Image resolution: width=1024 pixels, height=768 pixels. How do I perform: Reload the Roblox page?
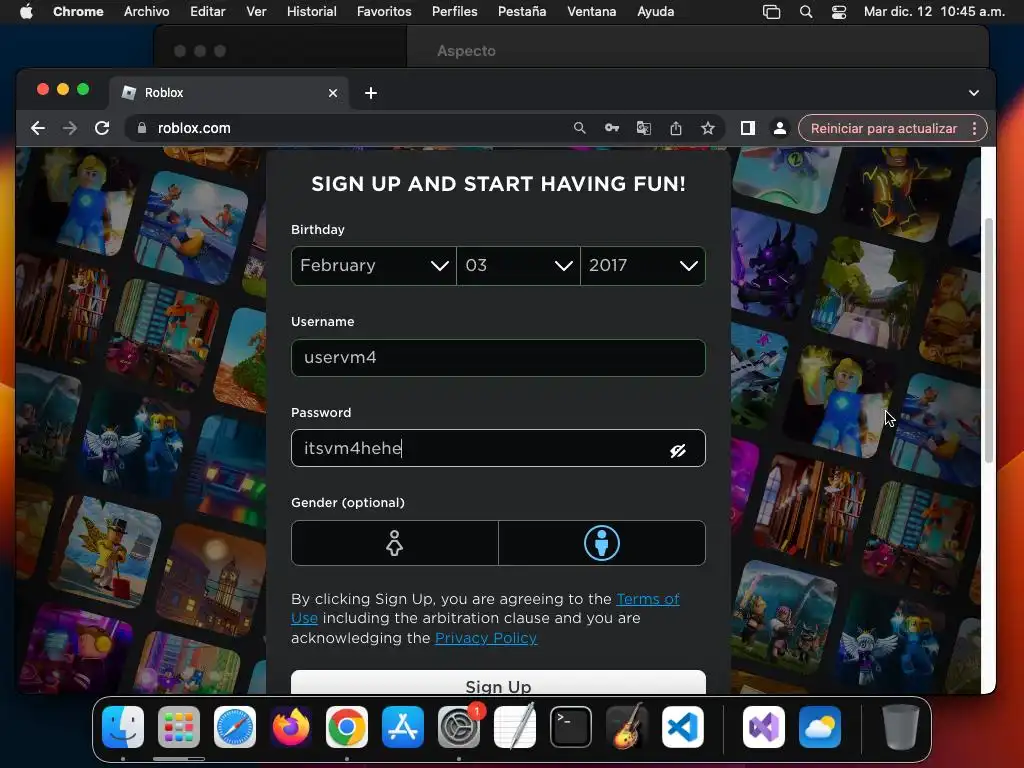(x=102, y=128)
